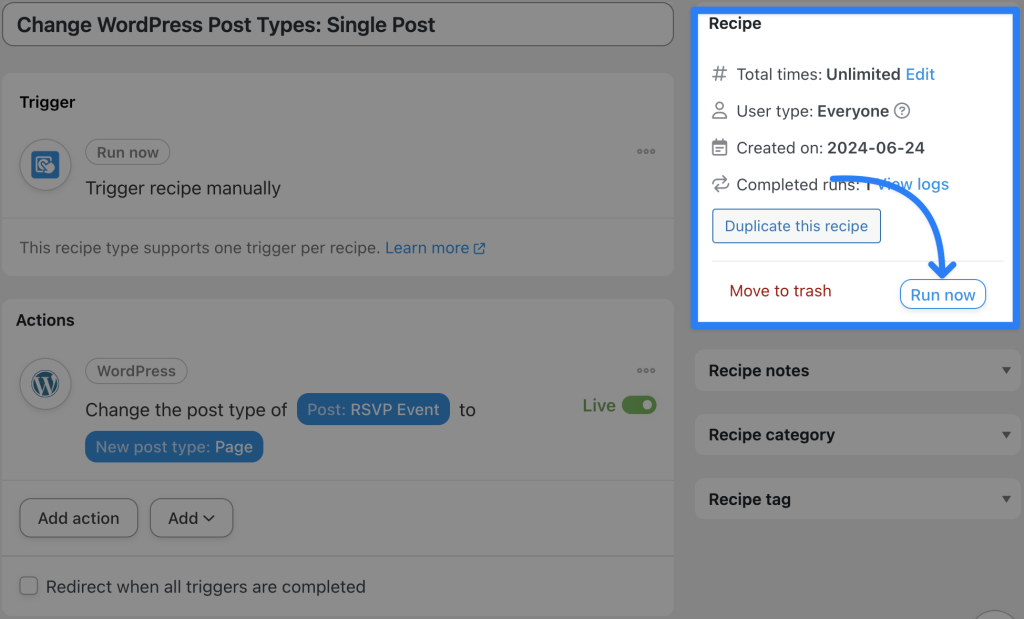1024x619 pixels.
Task: Click the hash icon next to Total times
Action: [717, 74]
